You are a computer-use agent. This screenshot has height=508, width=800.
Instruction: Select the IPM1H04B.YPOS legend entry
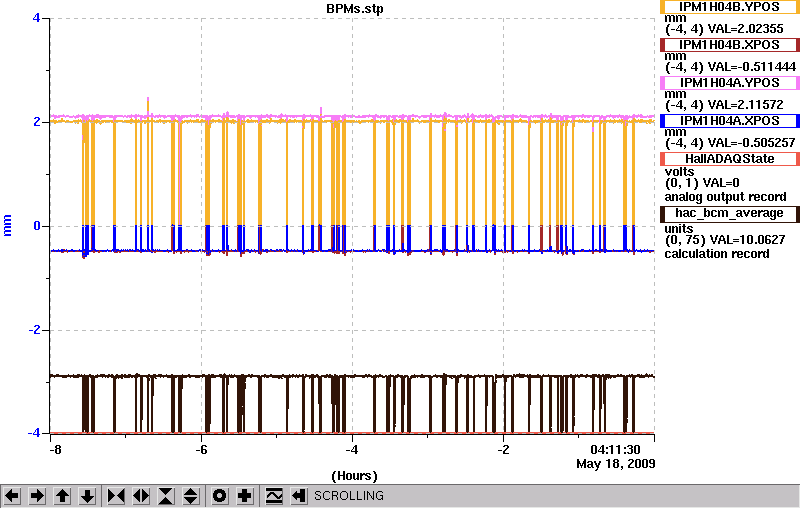point(730,7)
